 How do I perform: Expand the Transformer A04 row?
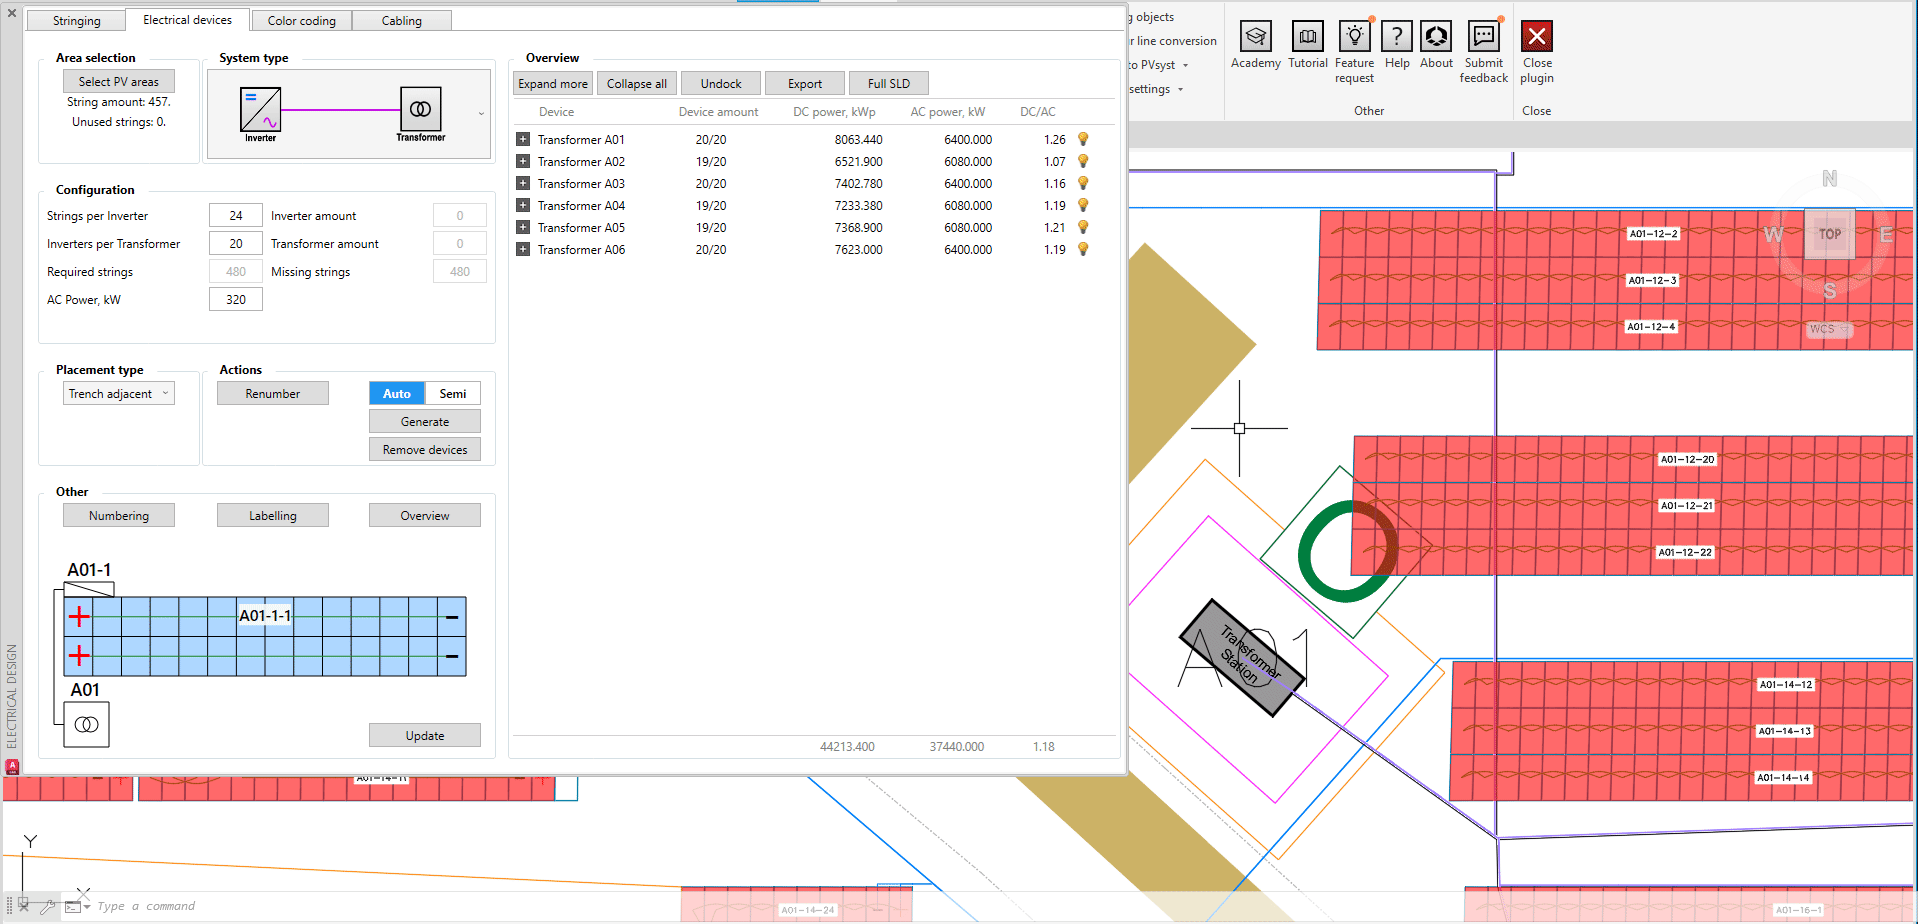point(523,205)
